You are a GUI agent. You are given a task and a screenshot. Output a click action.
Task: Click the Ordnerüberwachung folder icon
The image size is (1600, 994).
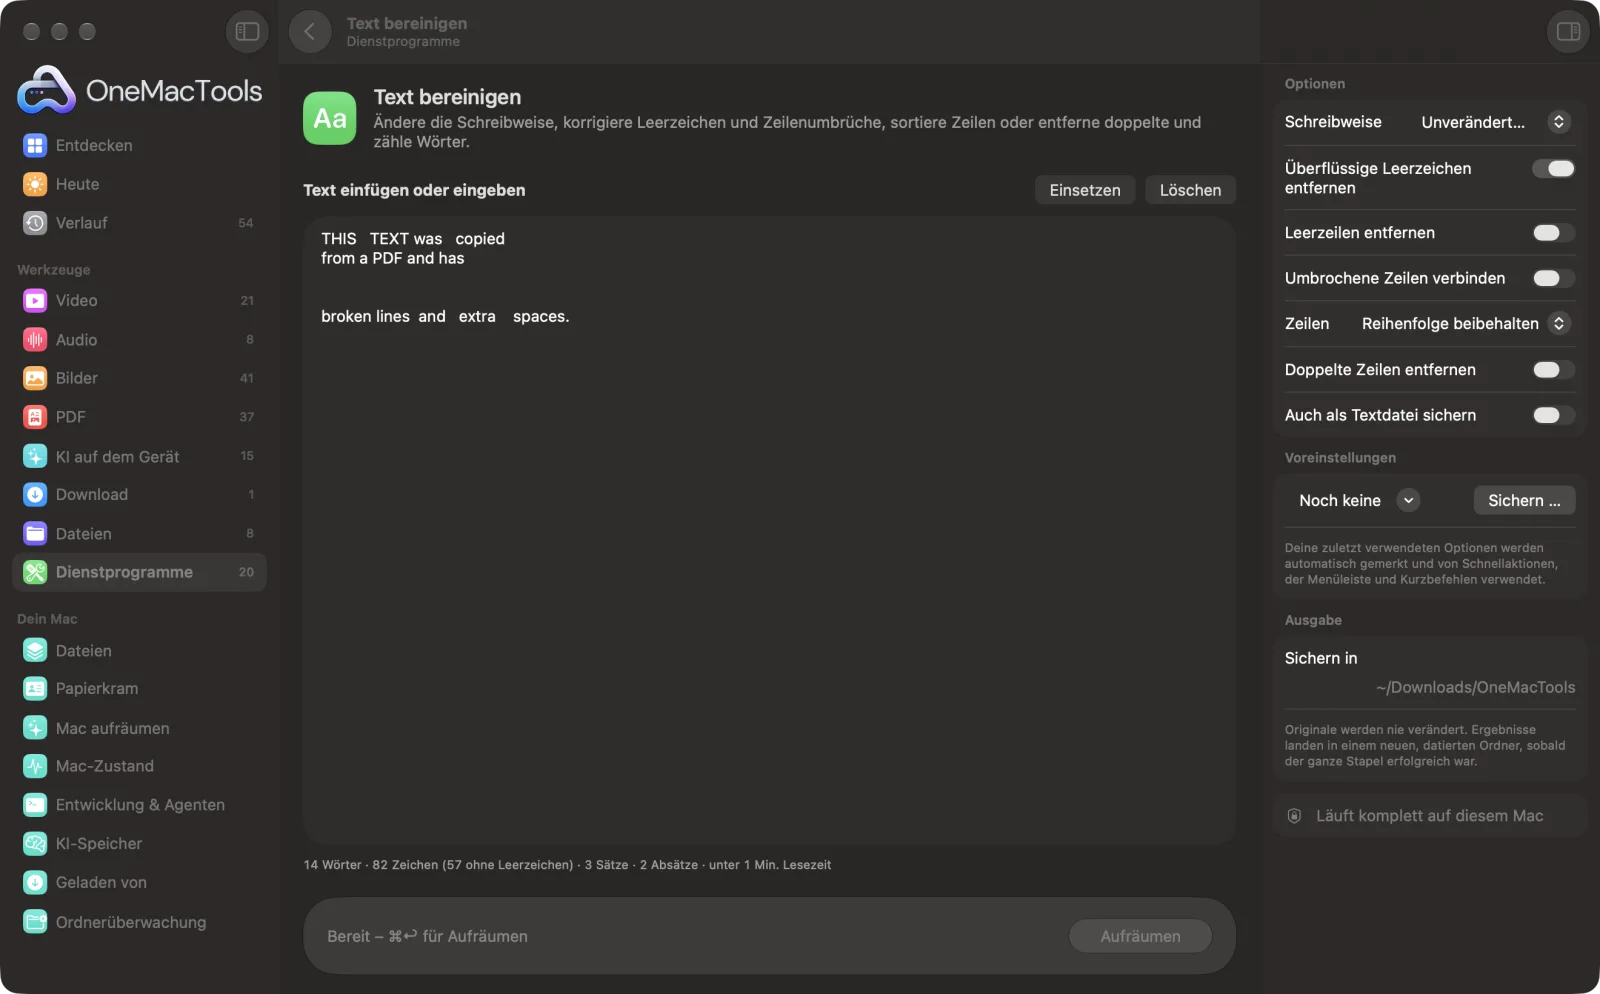coord(35,923)
